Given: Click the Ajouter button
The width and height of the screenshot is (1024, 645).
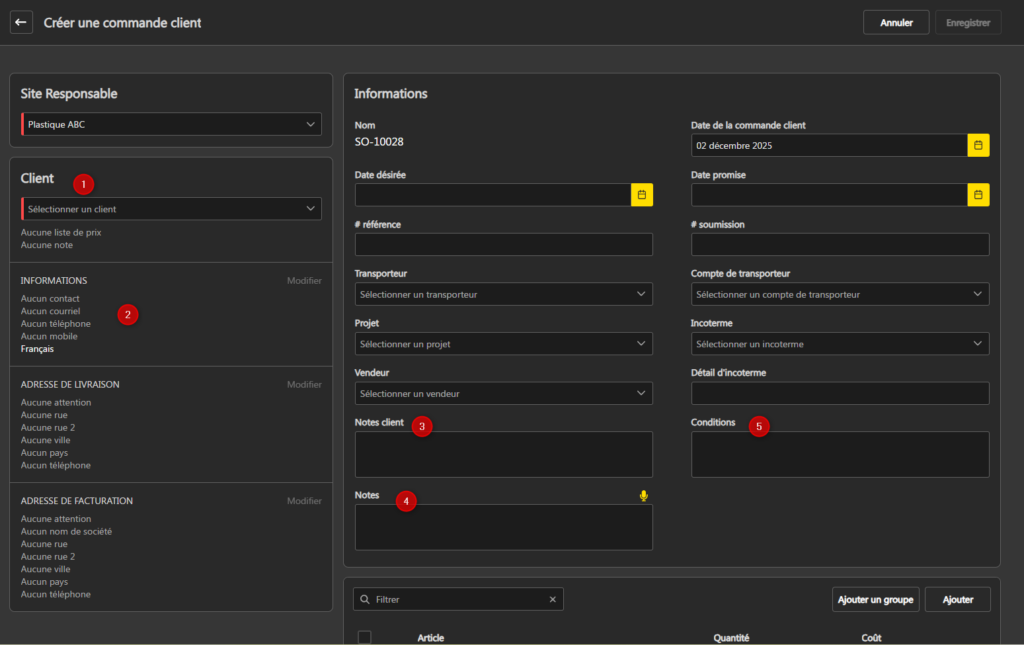Looking at the screenshot, I should point(957,599).
